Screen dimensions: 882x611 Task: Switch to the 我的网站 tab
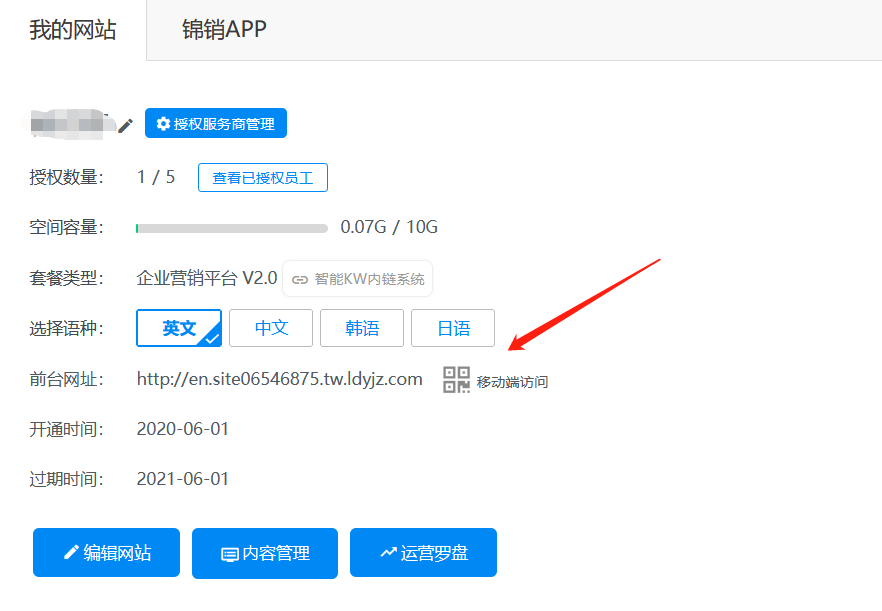(73, 30)
